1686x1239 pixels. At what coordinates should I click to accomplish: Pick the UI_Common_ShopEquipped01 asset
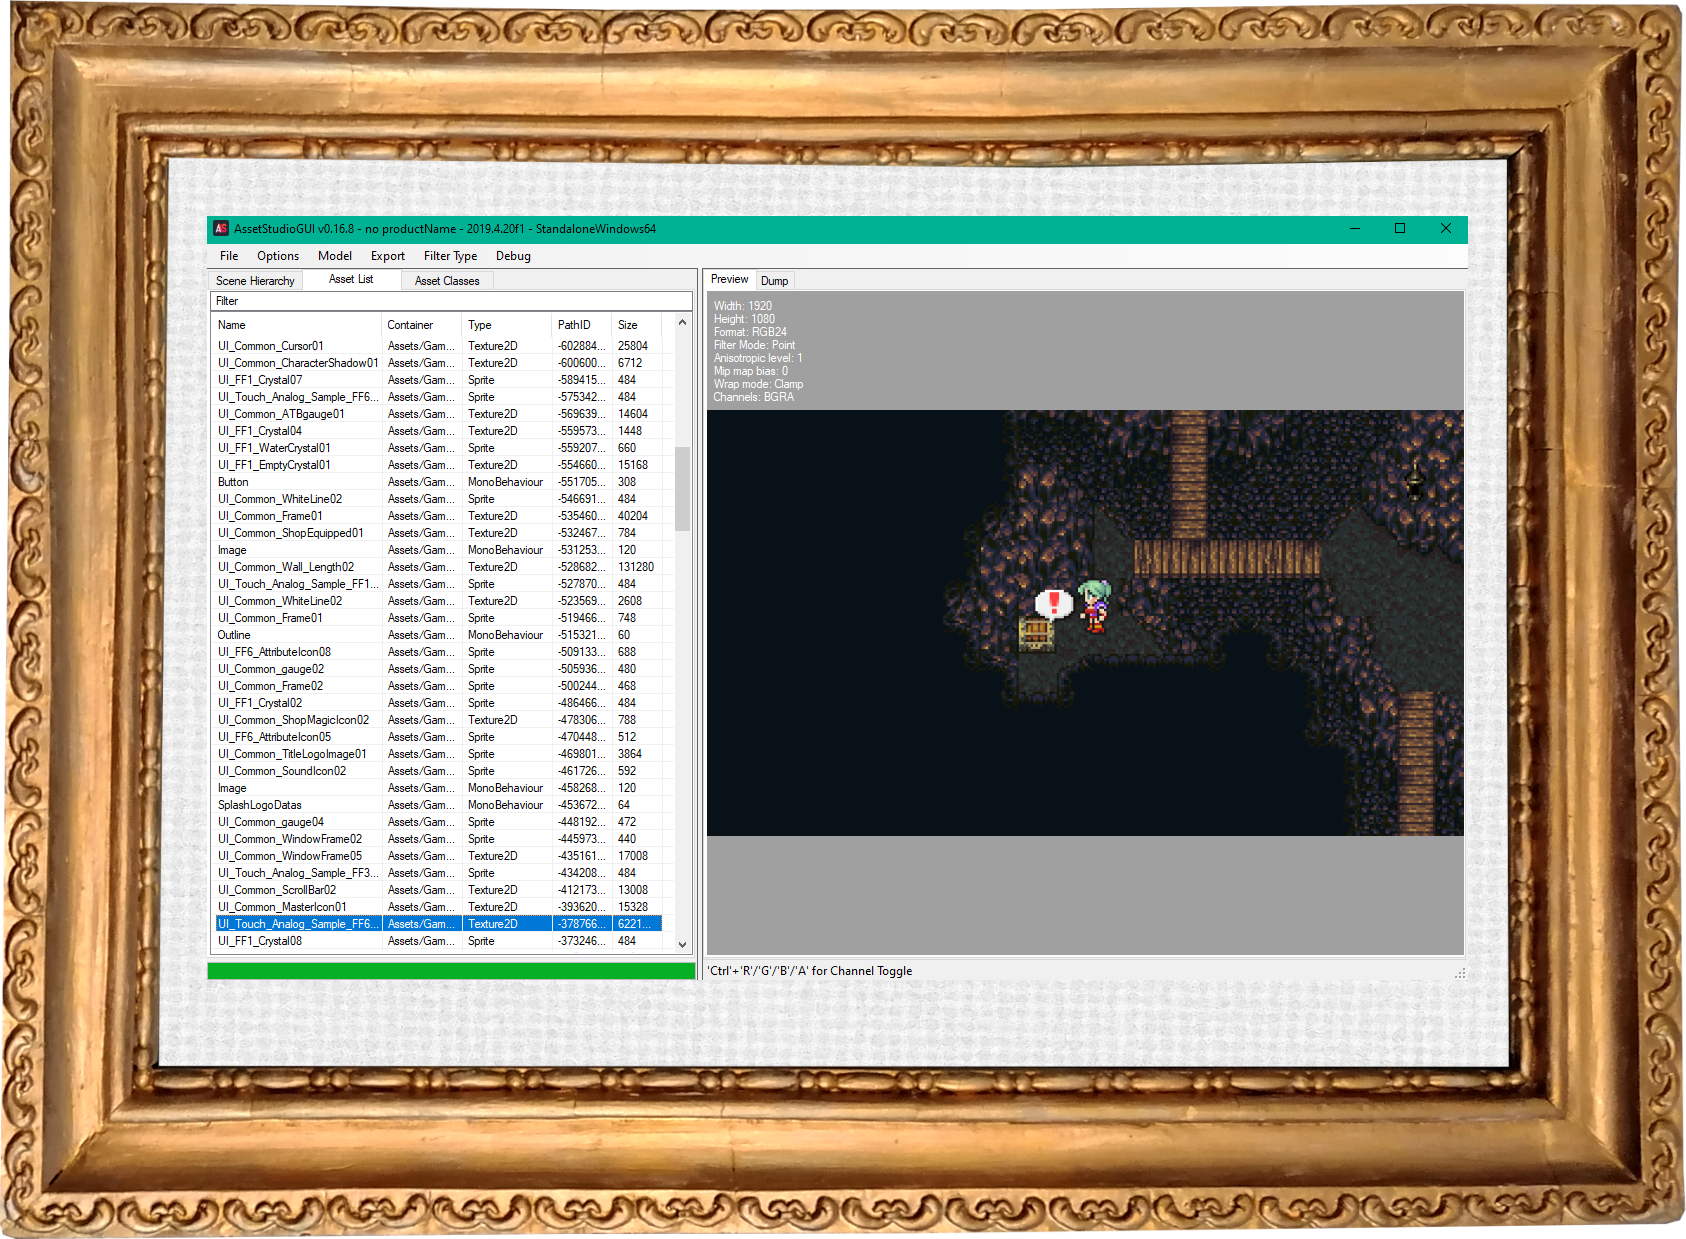pos(438,533)
